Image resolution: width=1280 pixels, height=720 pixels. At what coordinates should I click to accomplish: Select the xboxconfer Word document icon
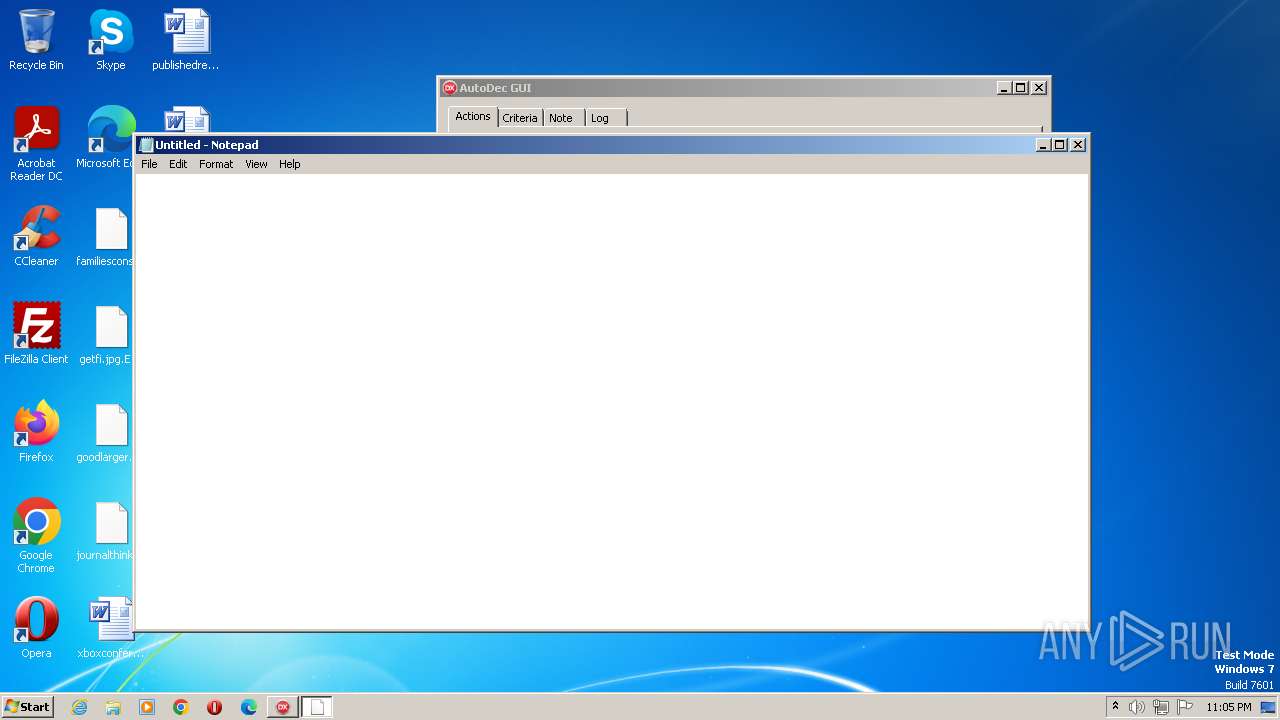pos(110,628)
